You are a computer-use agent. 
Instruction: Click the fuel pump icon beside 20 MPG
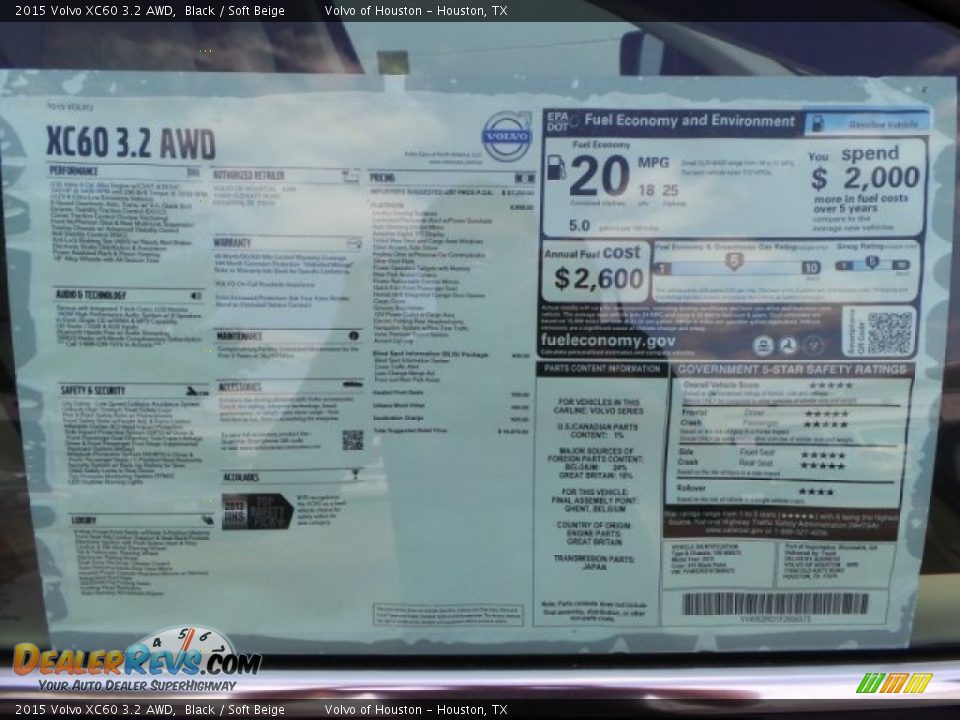coord(556,167)
